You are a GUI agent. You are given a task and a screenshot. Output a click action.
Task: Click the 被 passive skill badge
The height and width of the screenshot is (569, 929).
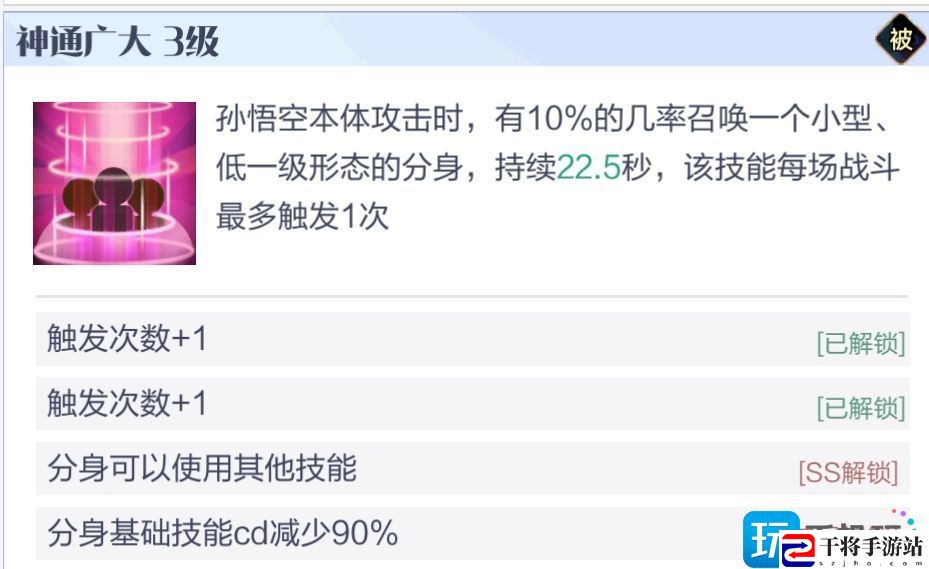click(901, 40)
